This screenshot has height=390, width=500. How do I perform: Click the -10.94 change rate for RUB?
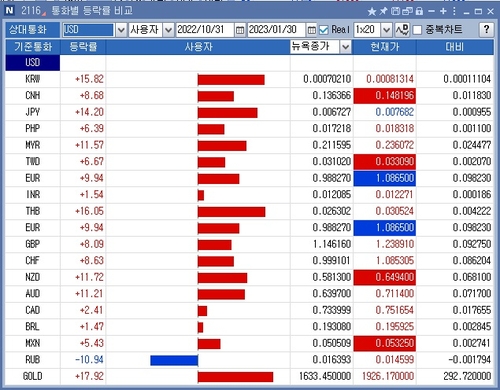pyautogui.click(x=89, y=360)
